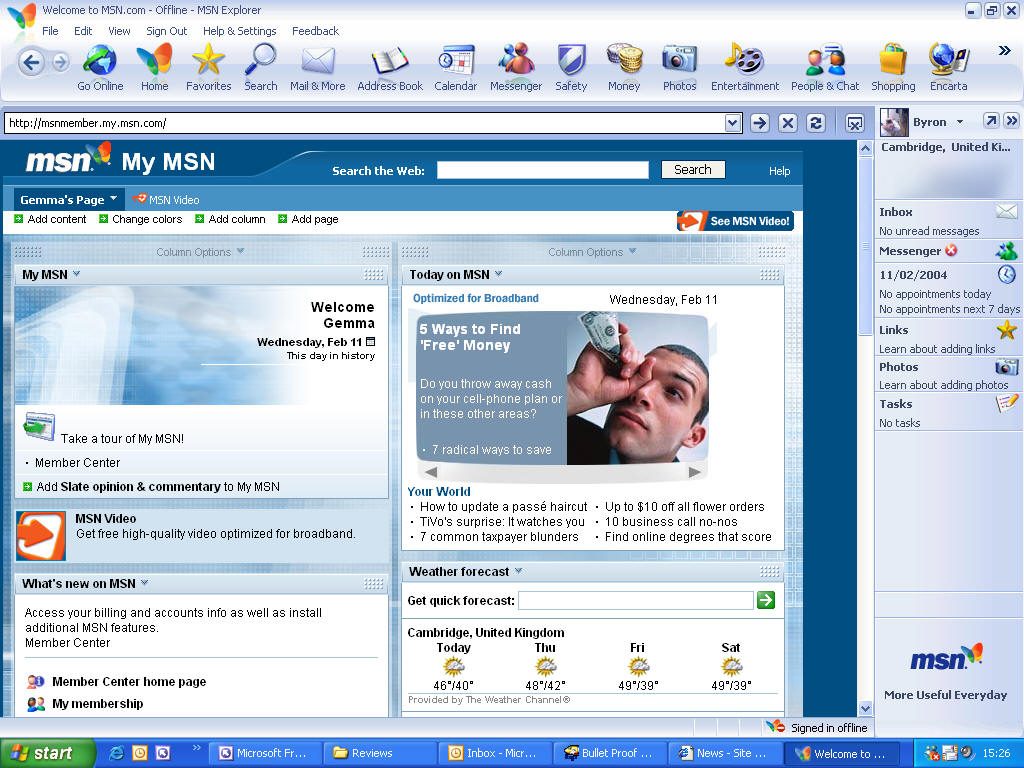Image resolution: width=1024 pixels, height=768 pixels.
Task: Click the Links star icon in sidebar
Action: coord(1006,330)
